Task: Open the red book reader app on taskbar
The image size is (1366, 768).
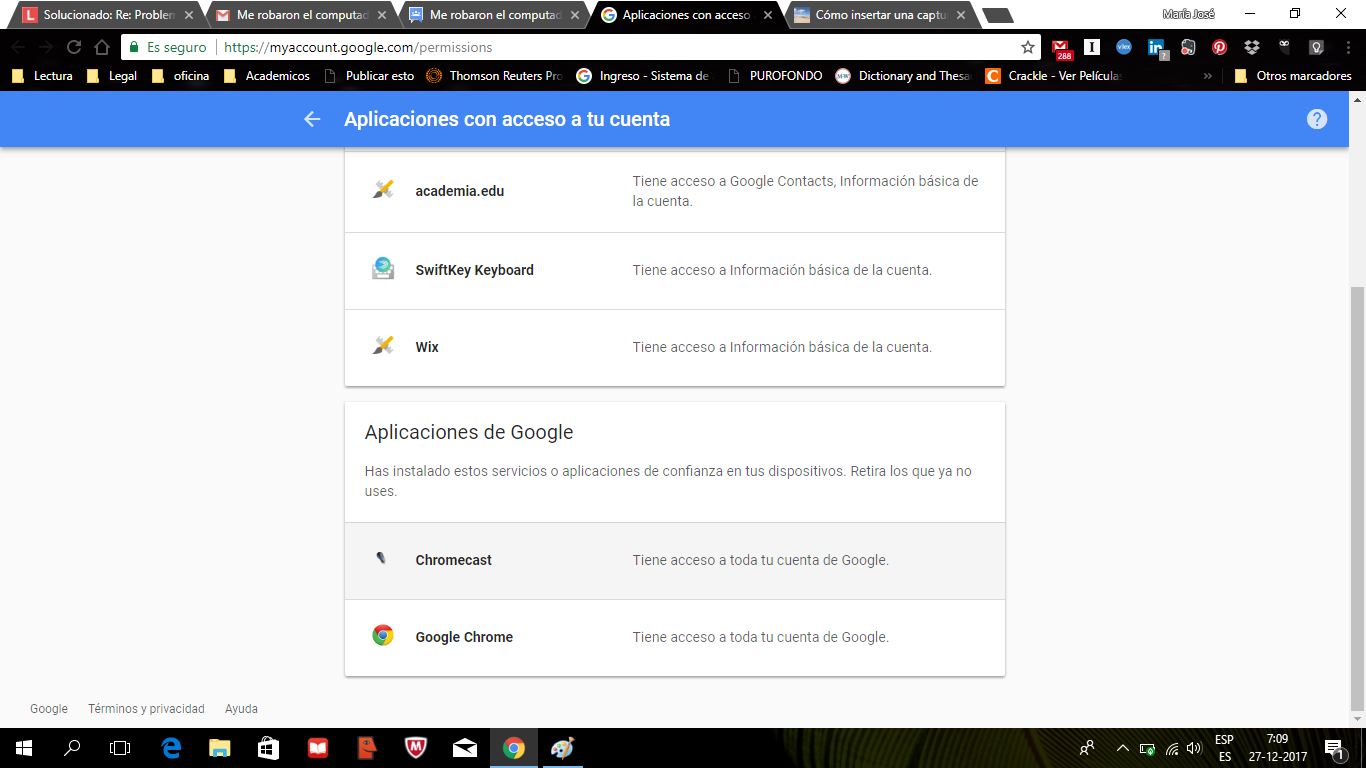Action: (318, 748)
